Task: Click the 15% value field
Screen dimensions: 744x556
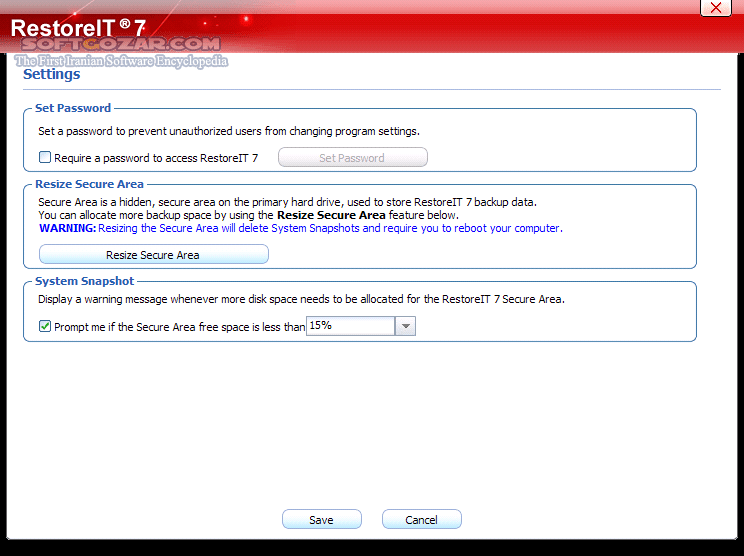Action: pos(351,326)
